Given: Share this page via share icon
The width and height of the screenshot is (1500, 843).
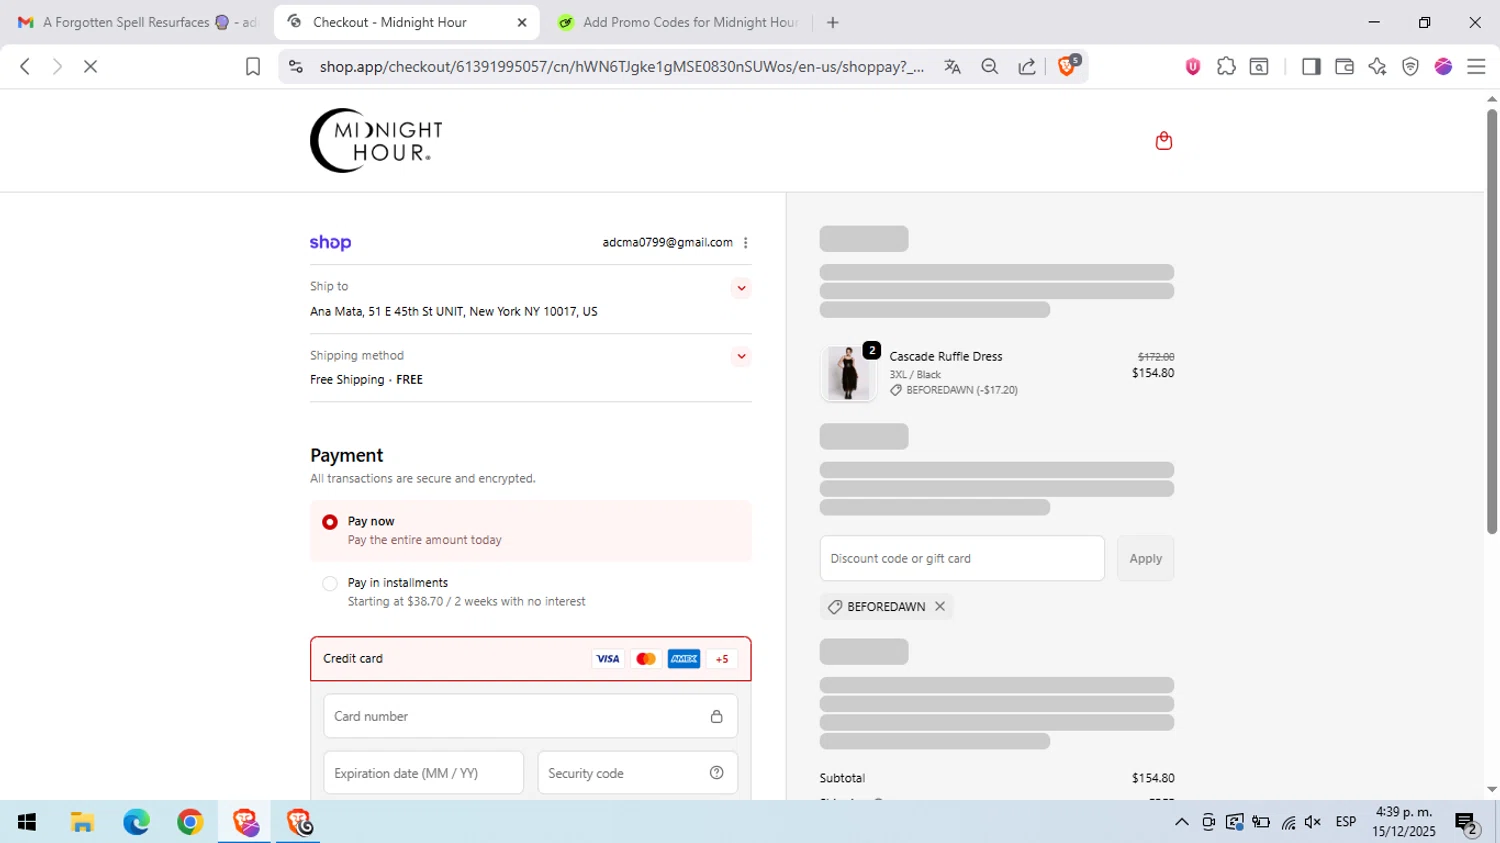Looking at the screenshot, I should 1027,67.
